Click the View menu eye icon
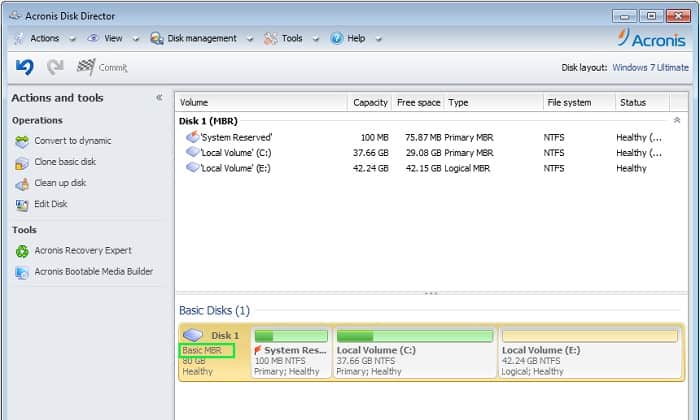Screen dimensions: 700x420 click(93, 38)
